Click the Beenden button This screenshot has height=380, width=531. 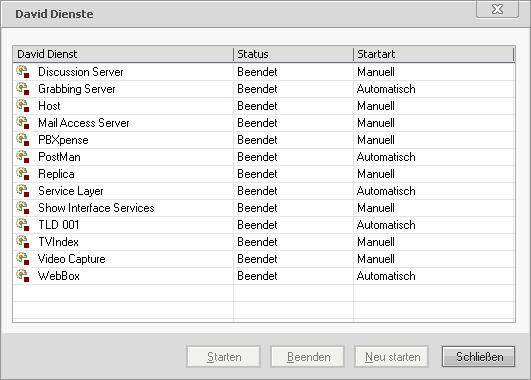307,357
